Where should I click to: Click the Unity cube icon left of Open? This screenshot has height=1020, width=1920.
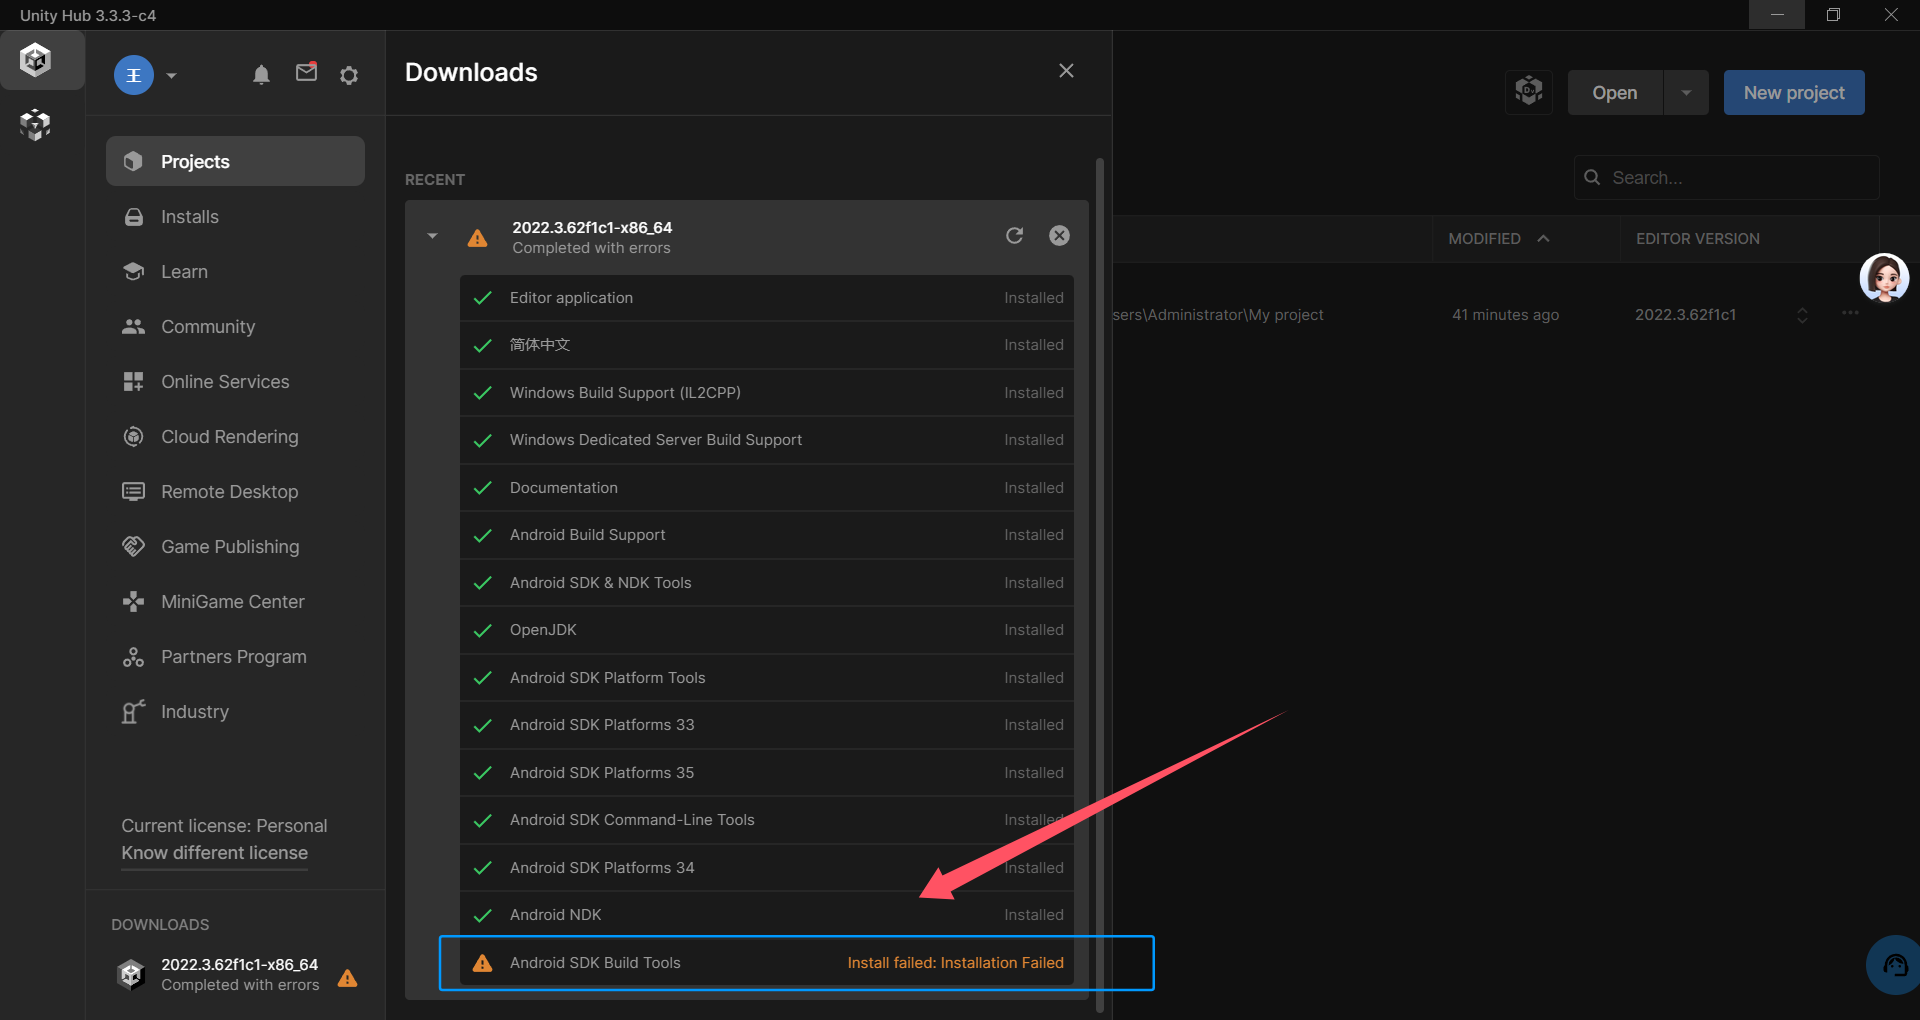click(1529, 92)
